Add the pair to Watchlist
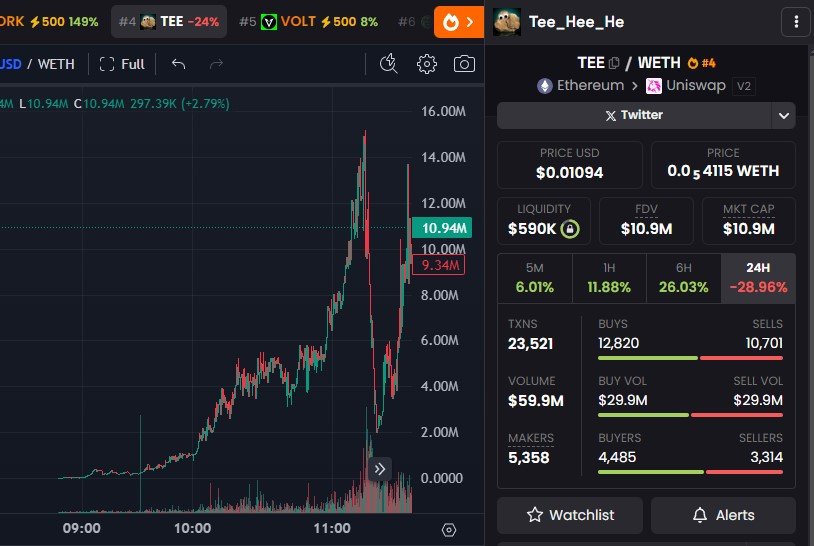 point(569,515)
